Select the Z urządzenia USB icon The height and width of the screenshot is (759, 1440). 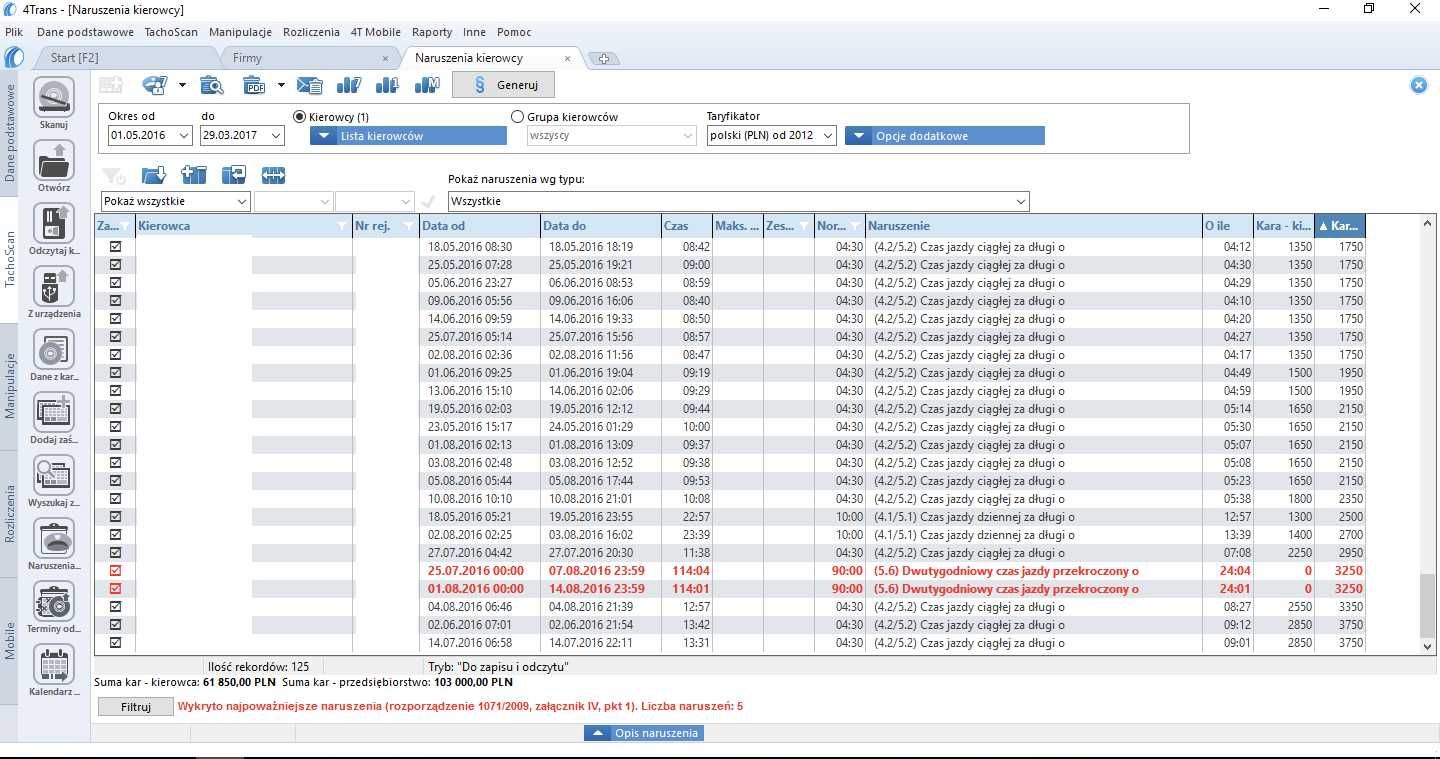click(x=54, y=286)
